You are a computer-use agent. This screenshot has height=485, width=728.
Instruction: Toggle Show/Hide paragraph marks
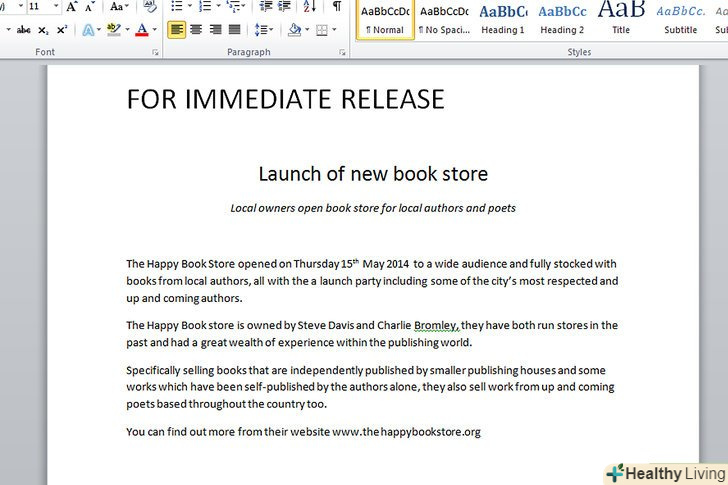(337, 6)
